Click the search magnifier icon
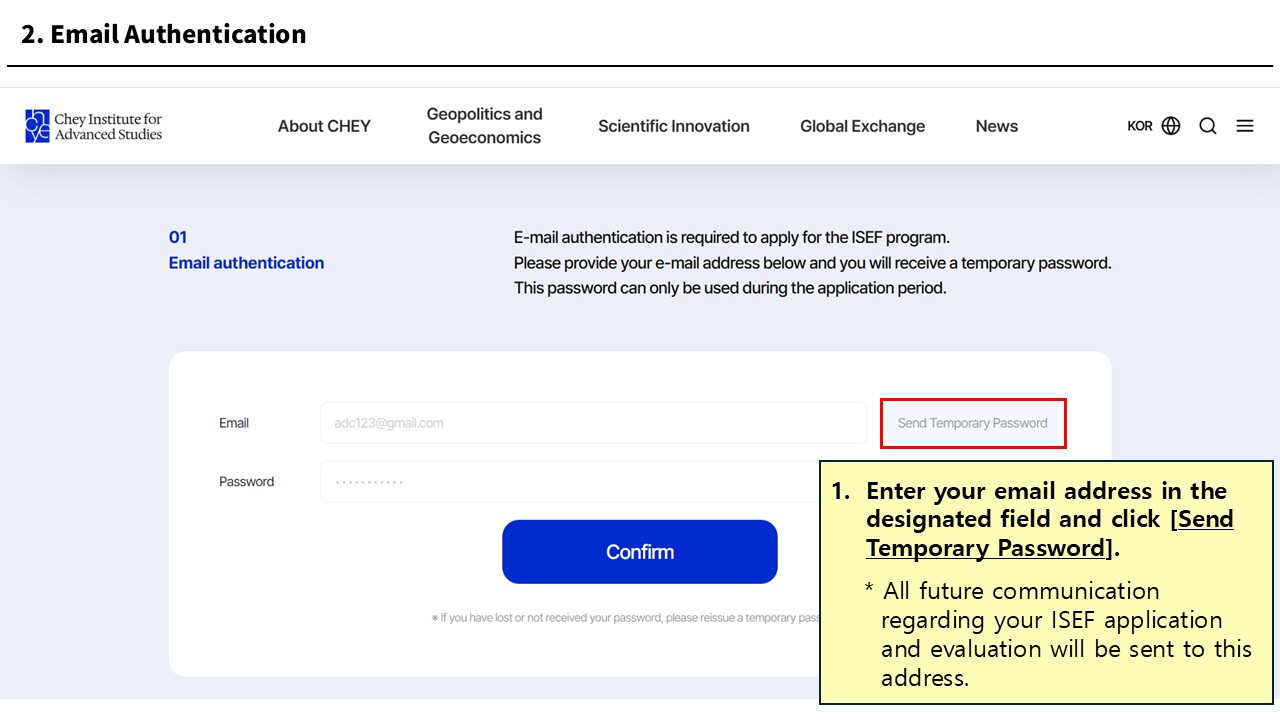The height and width of the screenshot is (720, 1280). tap(1208, 126)
